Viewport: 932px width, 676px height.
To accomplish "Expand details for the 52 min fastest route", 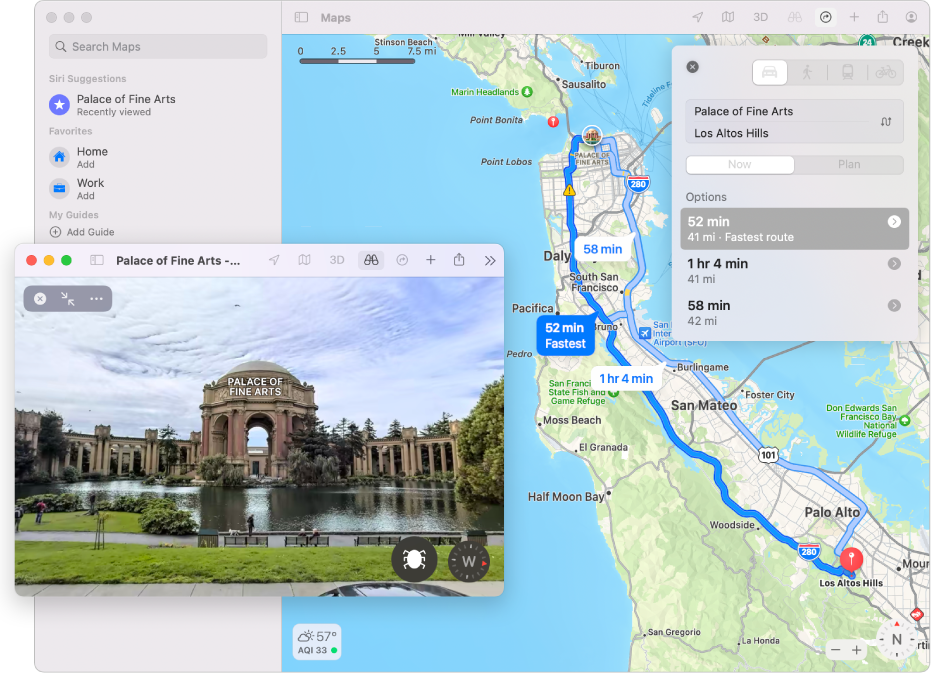I will (x=893, y=222).
